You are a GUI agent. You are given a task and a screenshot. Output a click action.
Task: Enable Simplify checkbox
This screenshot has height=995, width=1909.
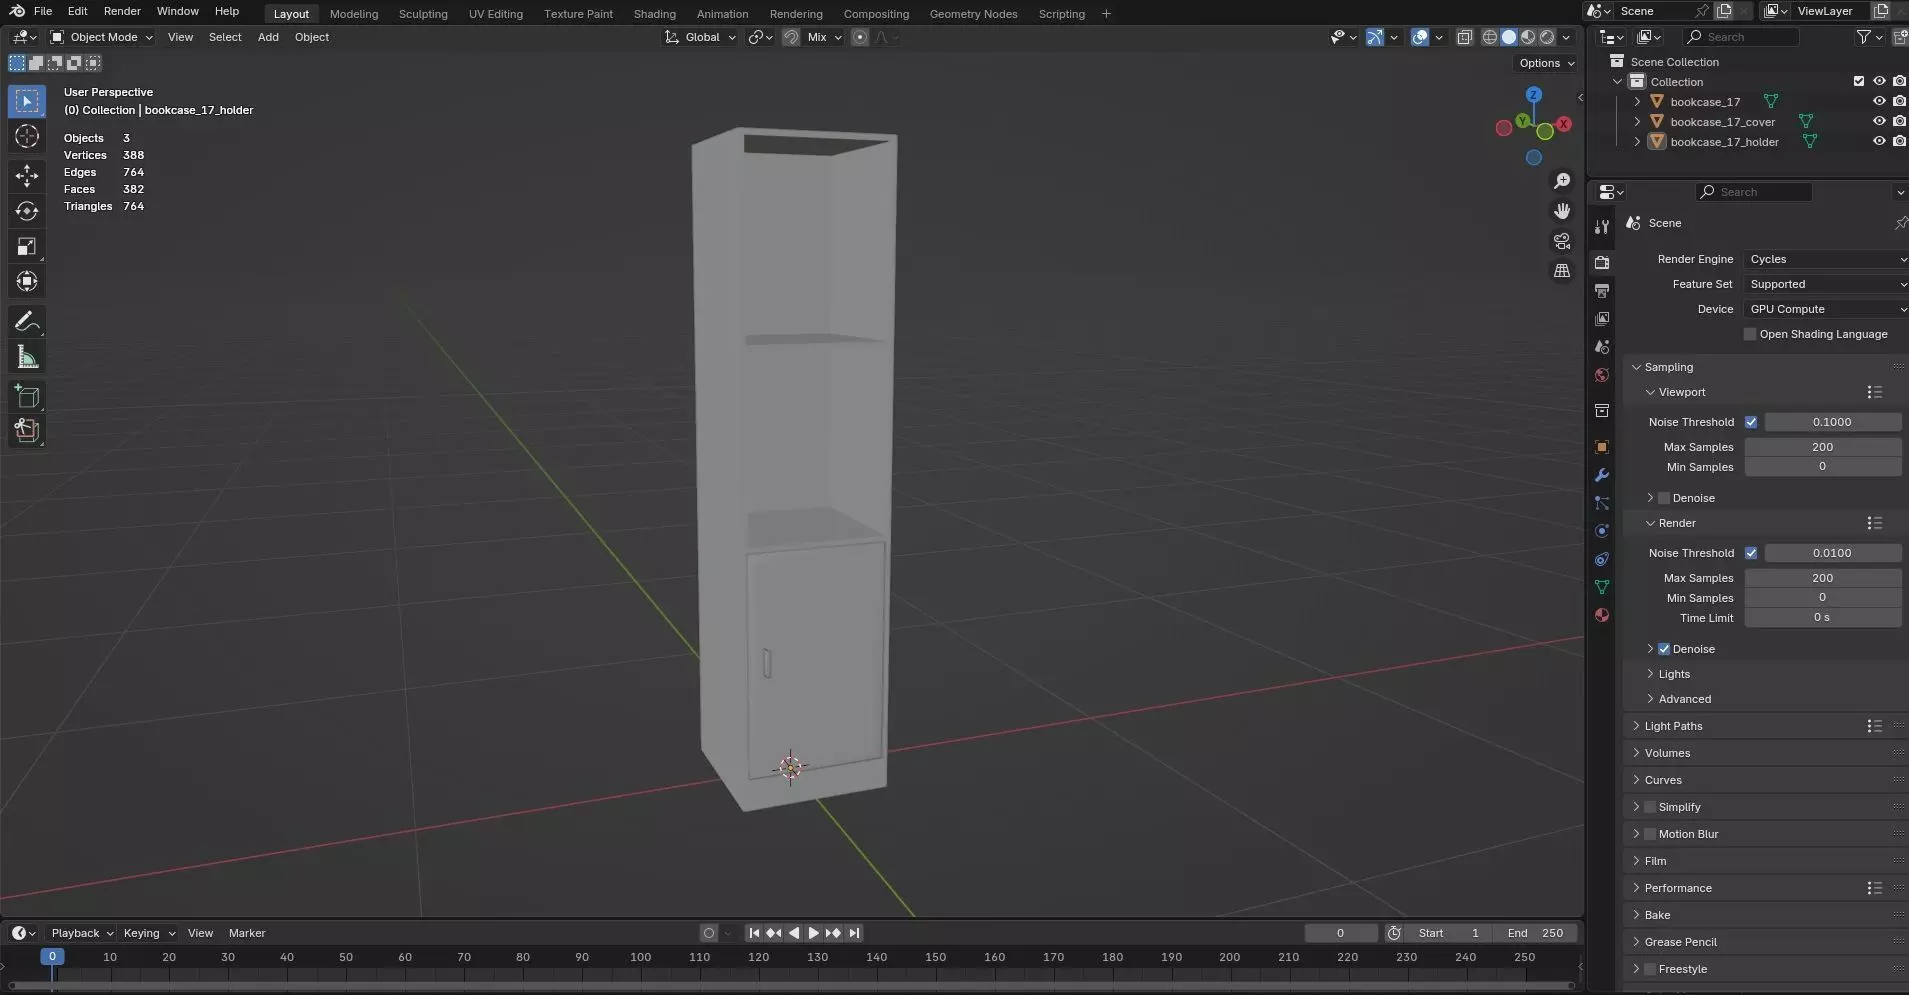point(1650,807)
